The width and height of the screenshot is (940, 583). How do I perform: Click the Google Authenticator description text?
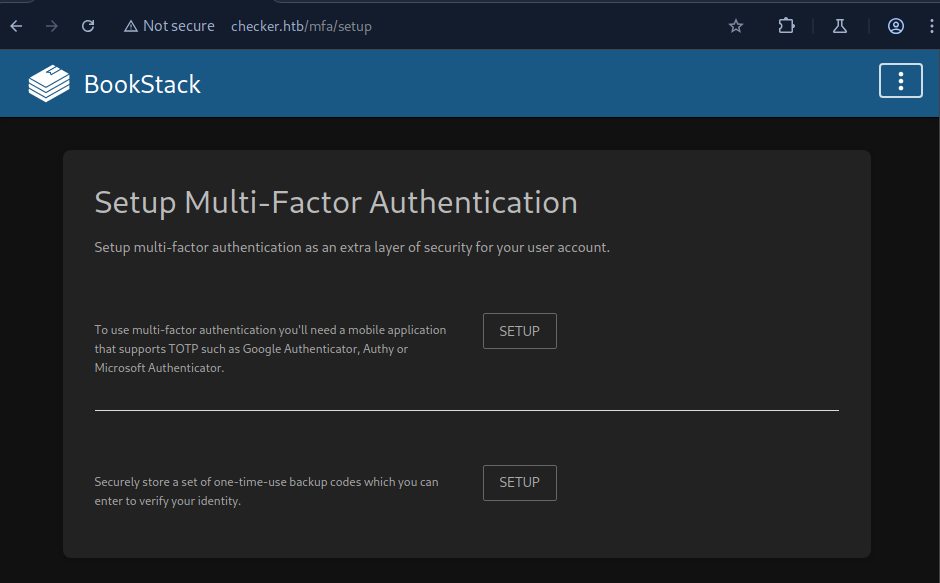270,348
